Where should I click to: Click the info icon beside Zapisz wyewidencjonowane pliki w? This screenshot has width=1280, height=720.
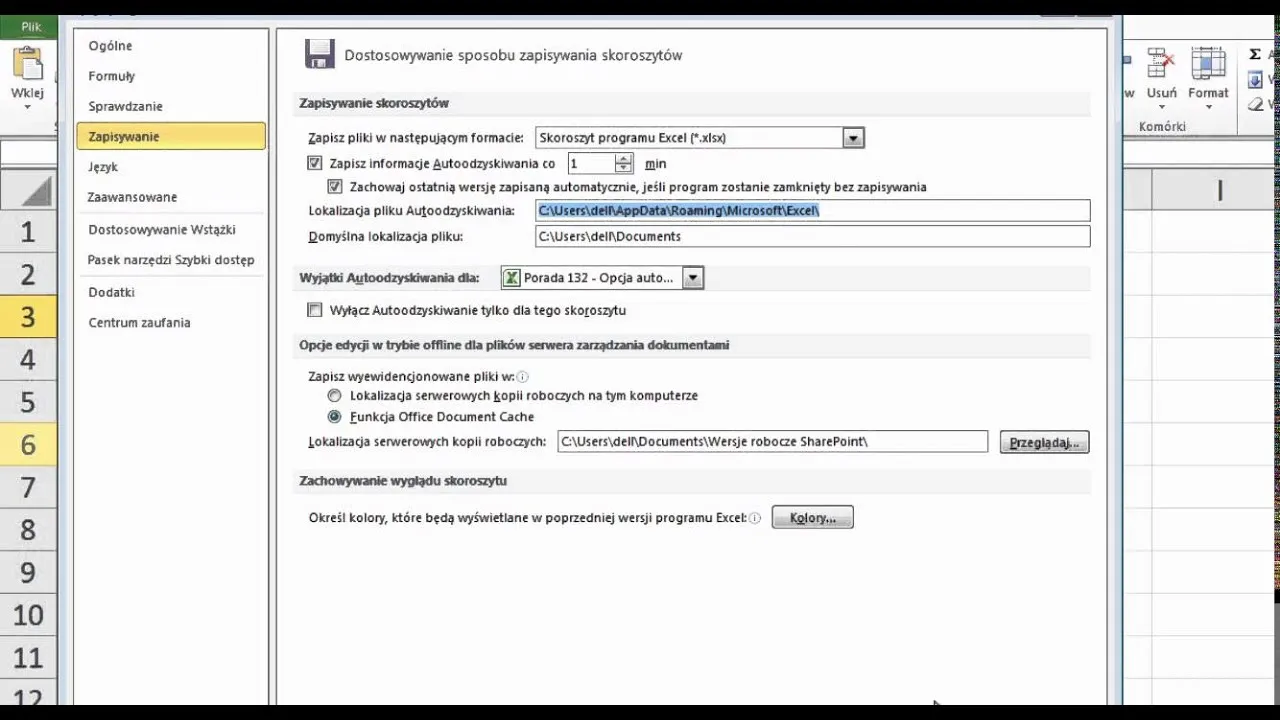pyautogui.click(x=523, y=377)
